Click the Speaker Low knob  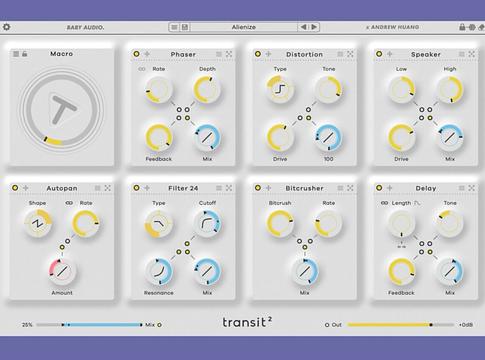point(401,89)
